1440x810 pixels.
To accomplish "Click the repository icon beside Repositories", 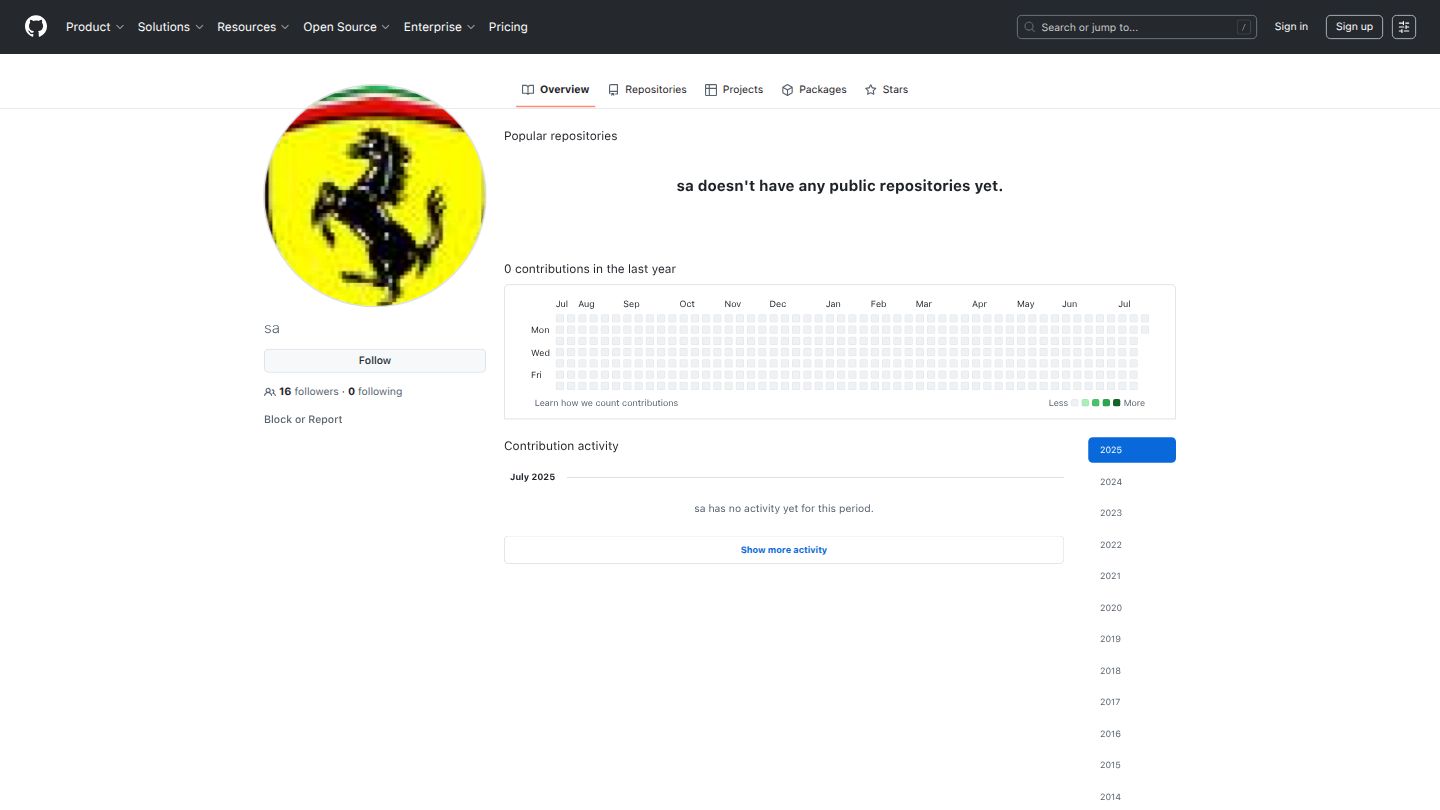I will pyautogui.click(x=614, y=90).
